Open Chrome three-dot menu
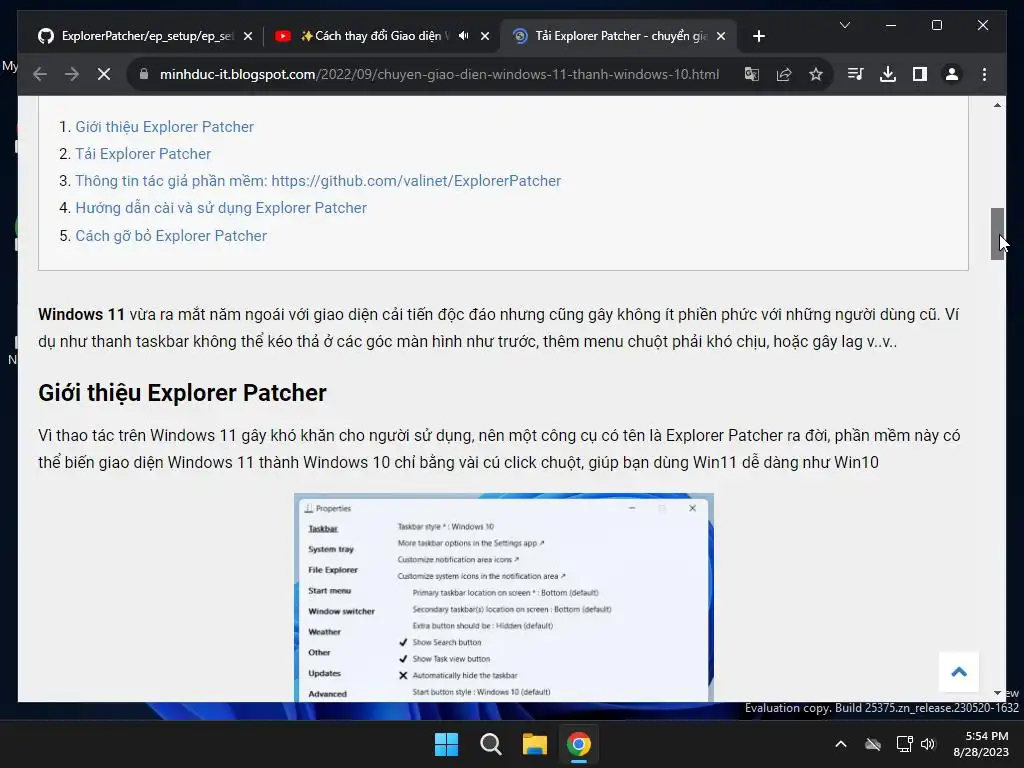The image size is (1024, 768). 984,74
